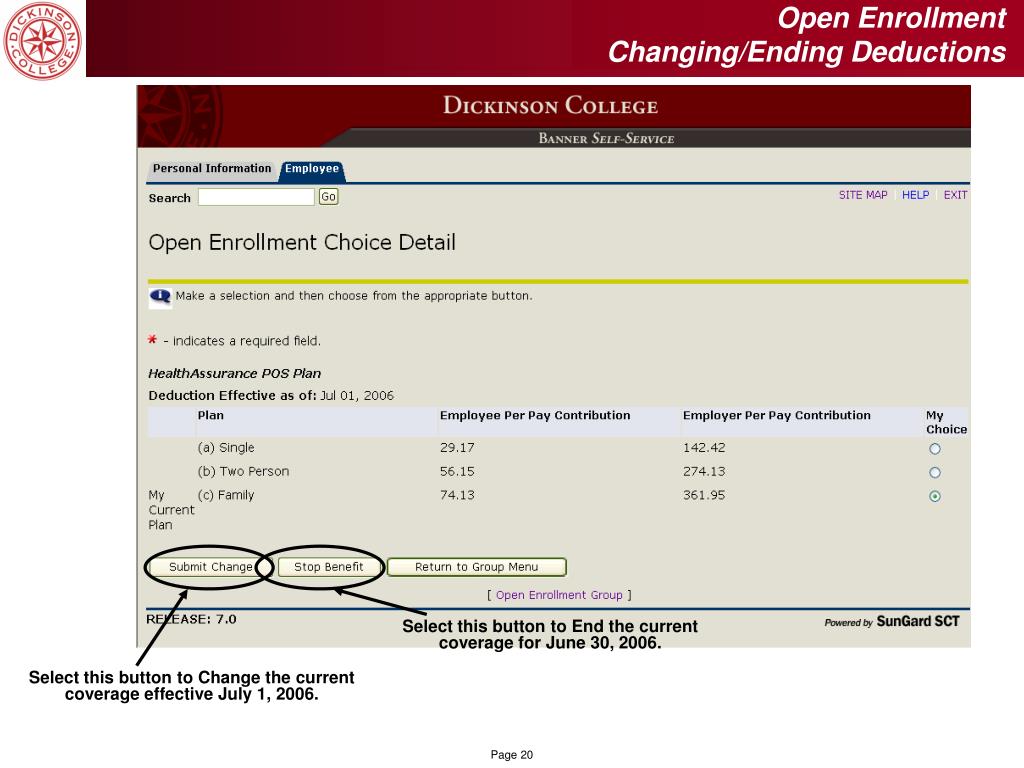Open the SITE MAP link
Screen dimensions: 1024x768
(863, 195)
